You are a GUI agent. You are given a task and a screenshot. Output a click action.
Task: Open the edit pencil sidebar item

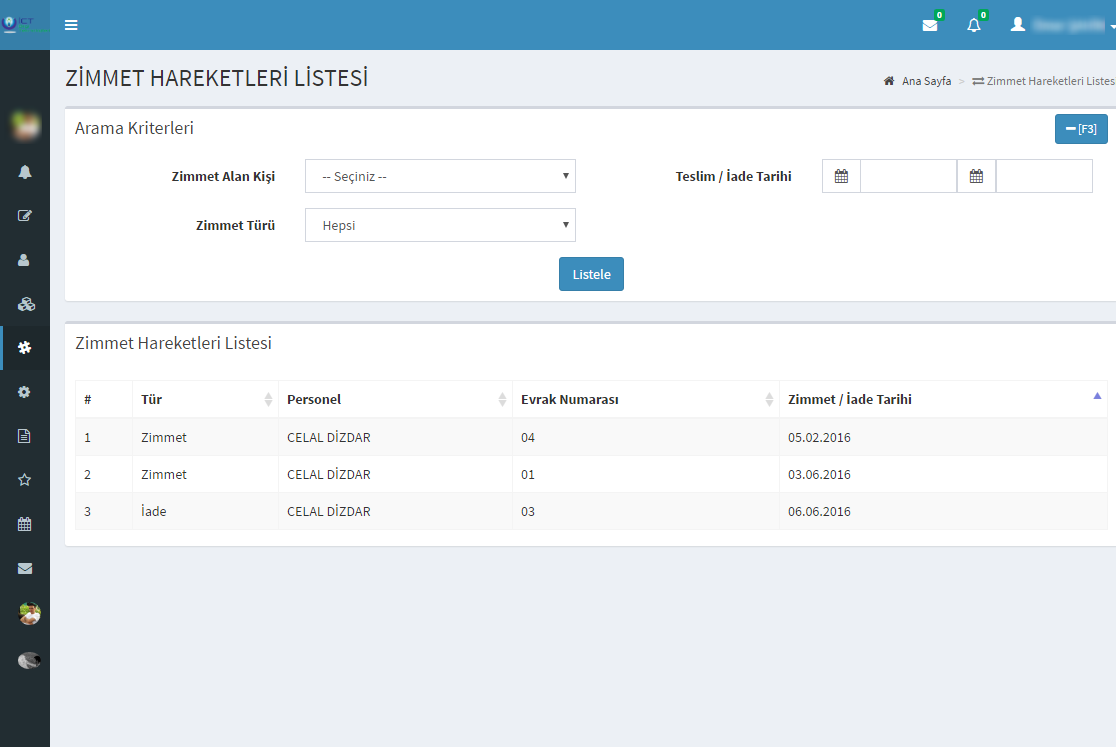pyautogui.click(x=25, y=215)
